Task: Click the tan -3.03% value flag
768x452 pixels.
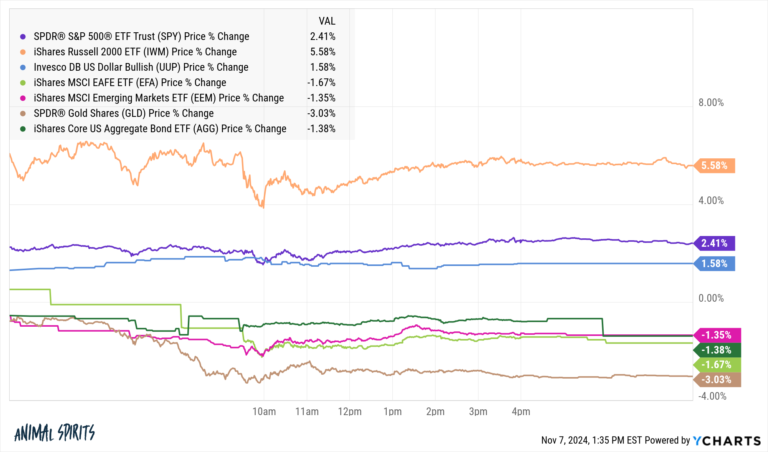Action: (717, 380)
